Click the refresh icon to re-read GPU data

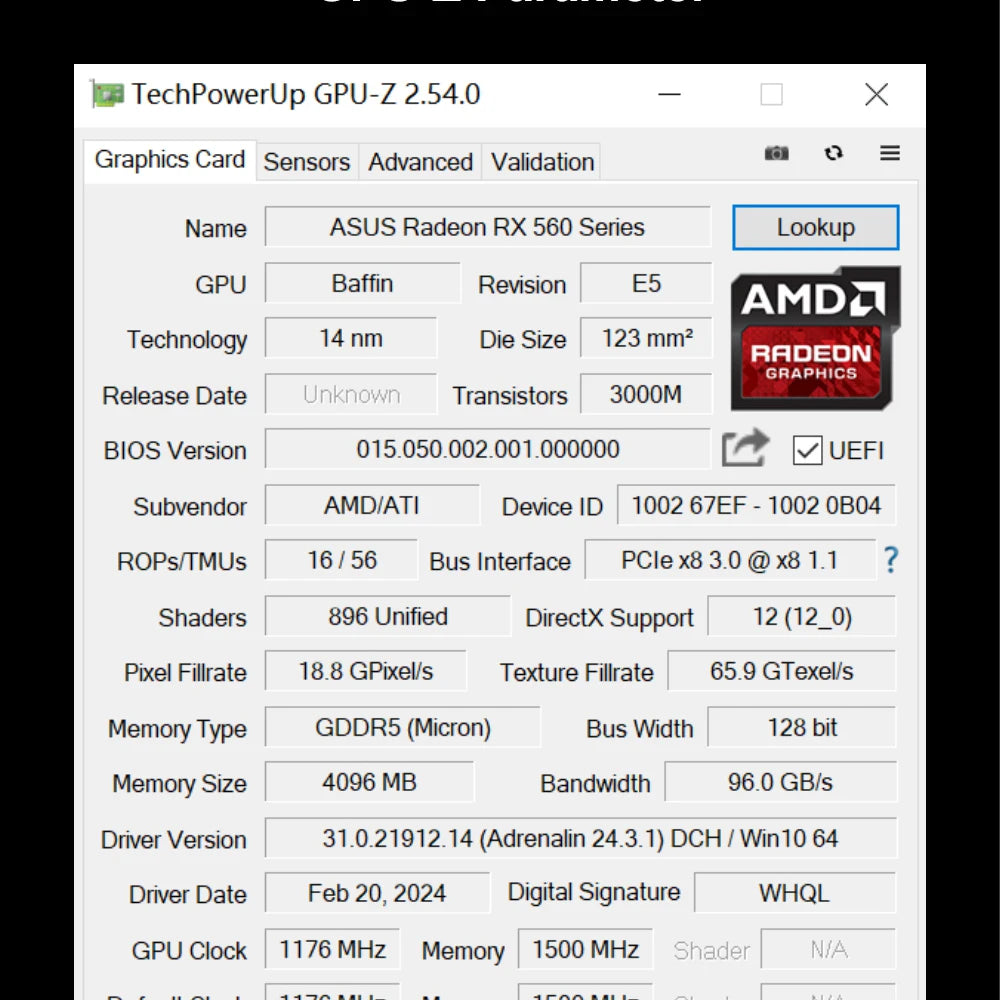834,154
